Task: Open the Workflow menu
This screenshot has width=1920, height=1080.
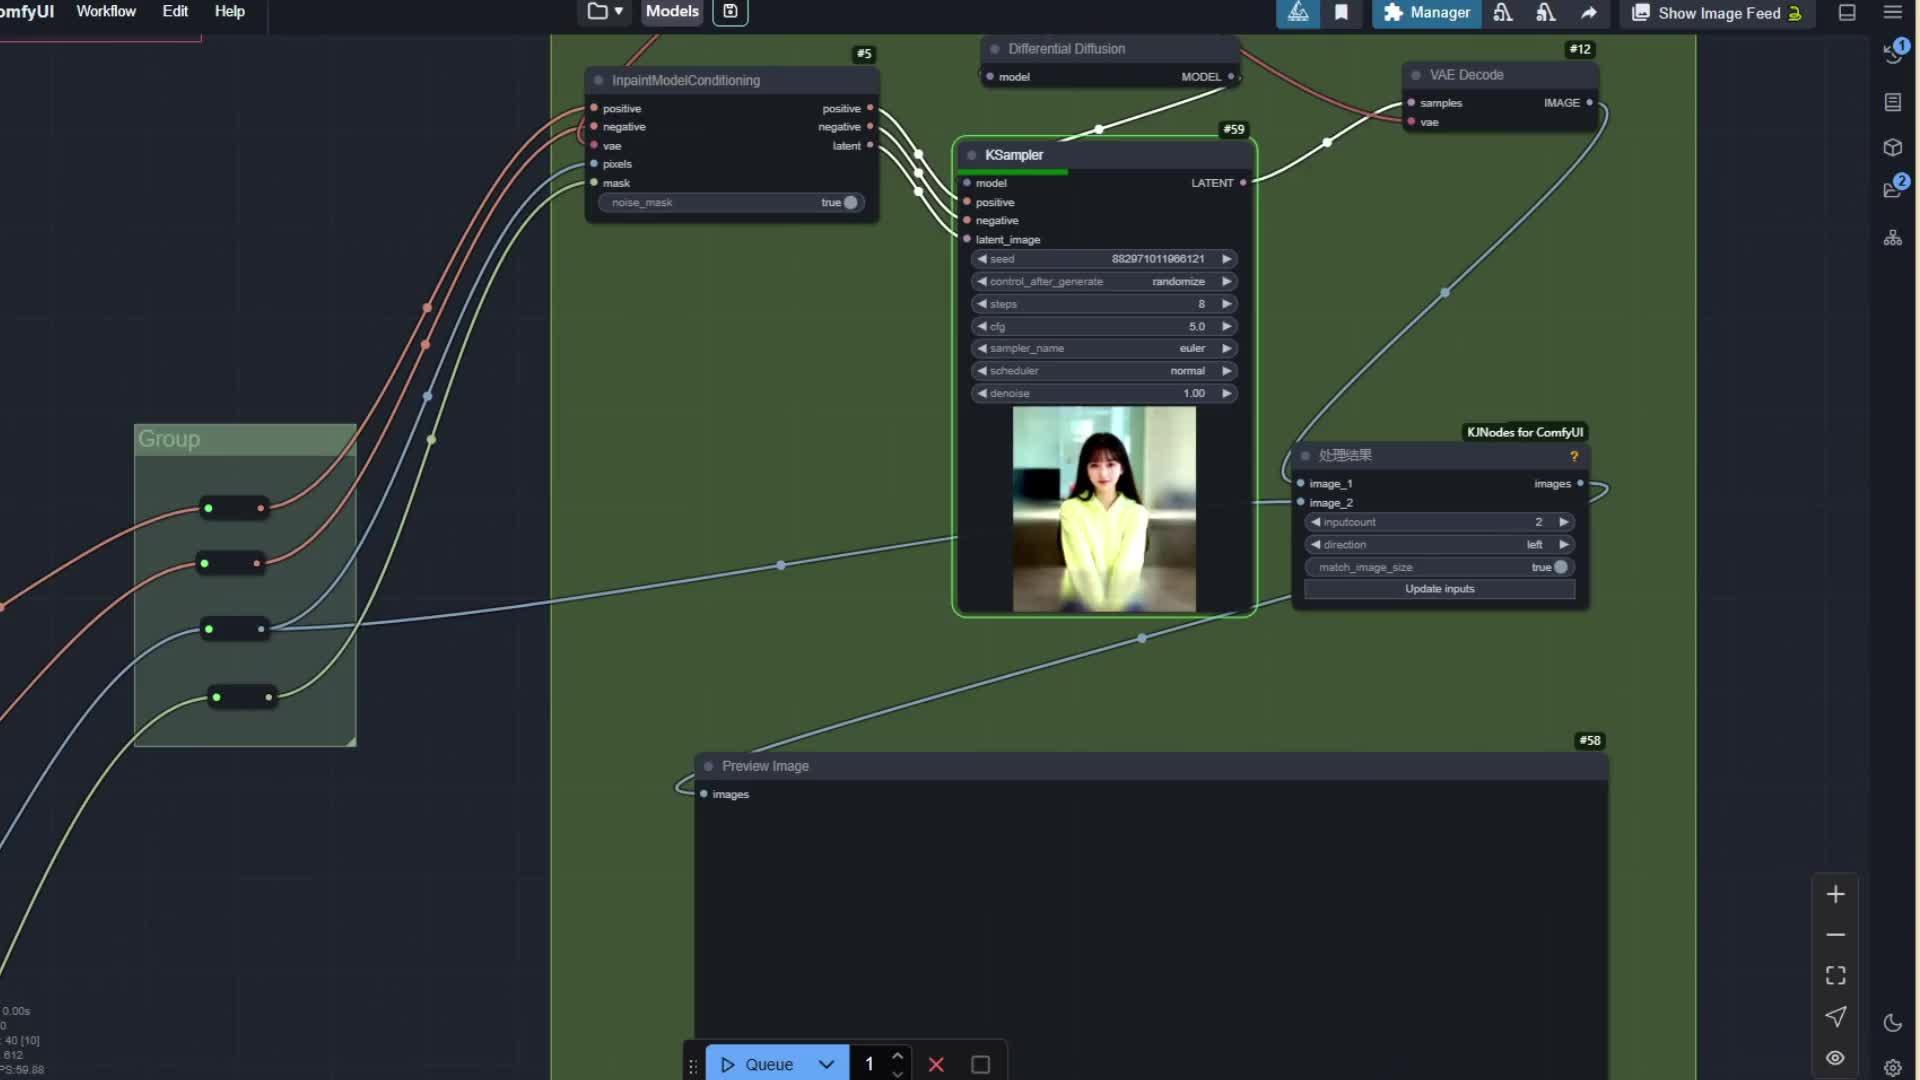Action: [x=105, y=11]
